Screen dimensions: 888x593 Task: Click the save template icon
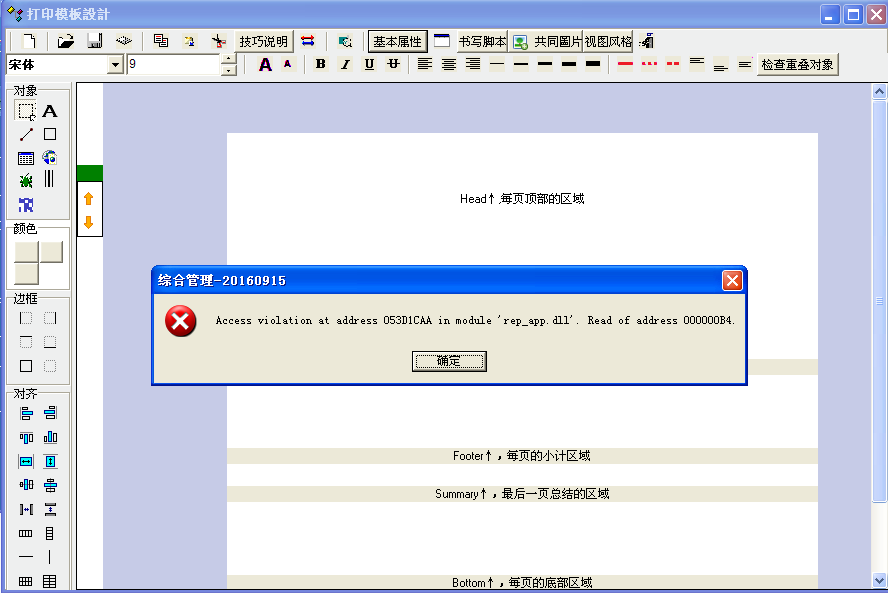click(94, 41)
